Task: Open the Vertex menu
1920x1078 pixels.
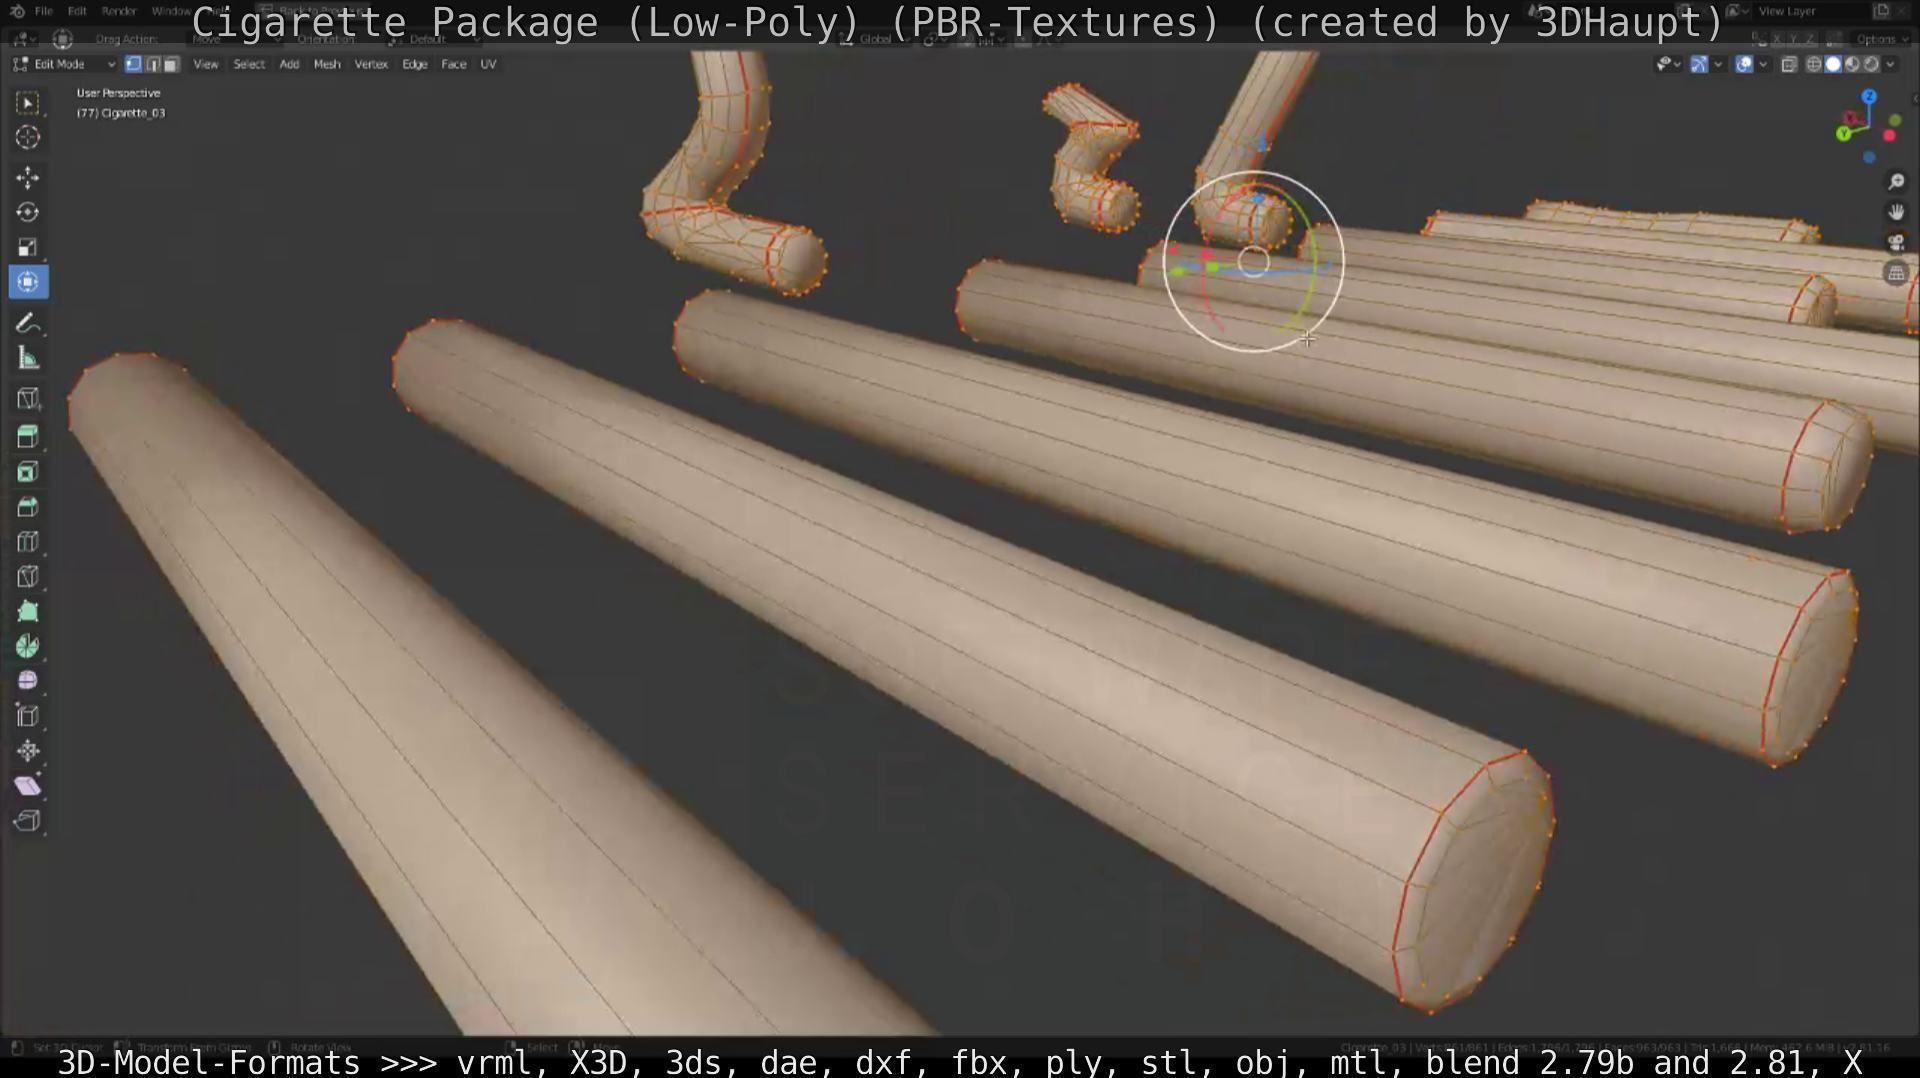Action: tap(371, 64)
